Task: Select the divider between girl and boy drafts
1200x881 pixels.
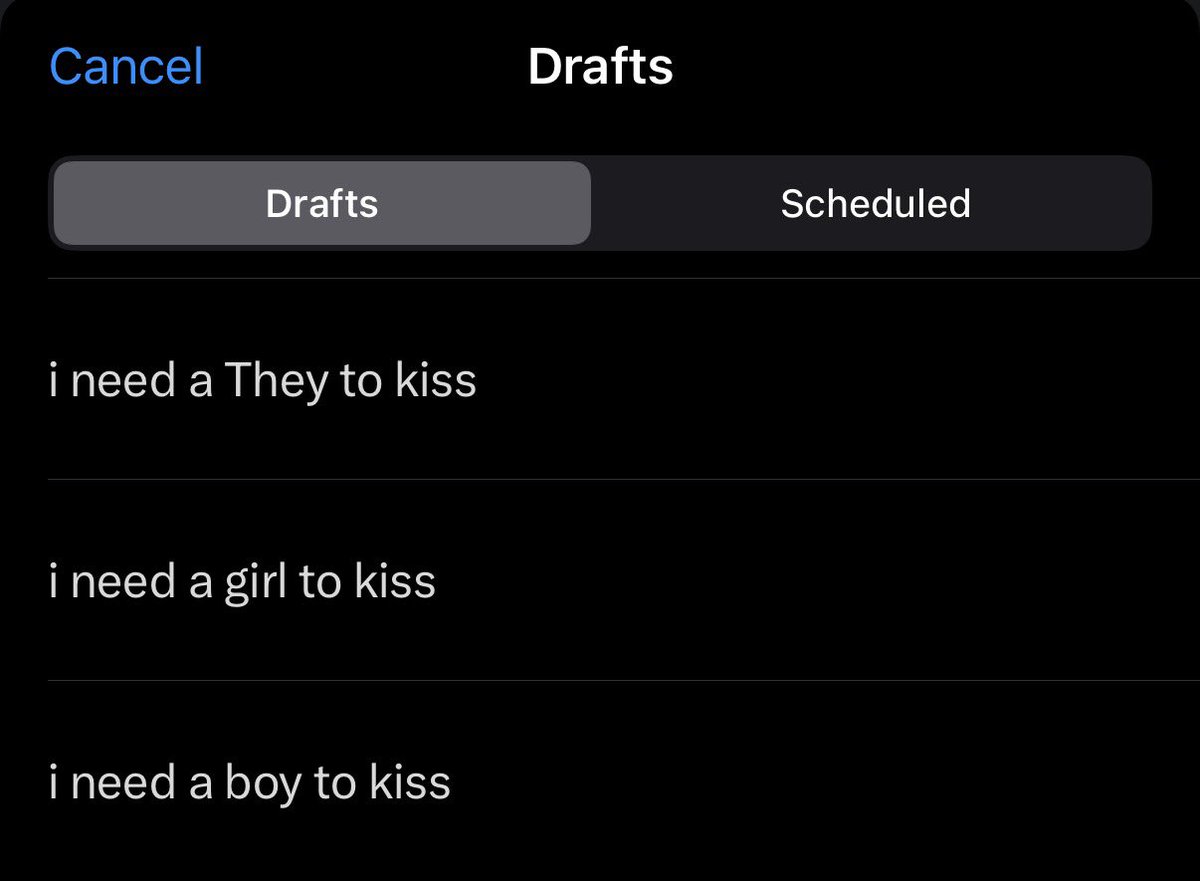Action: [x=624, y=681]
